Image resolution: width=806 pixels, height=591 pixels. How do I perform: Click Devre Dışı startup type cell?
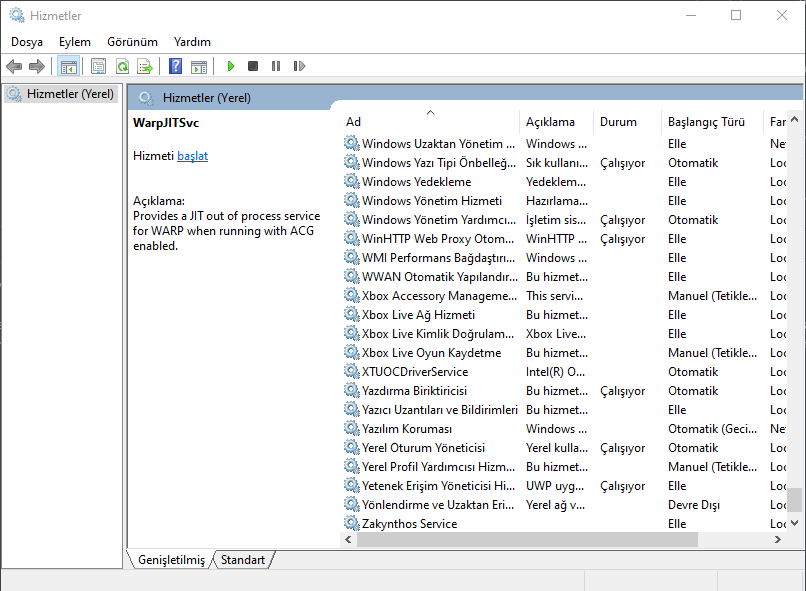[x=693, y=505]
